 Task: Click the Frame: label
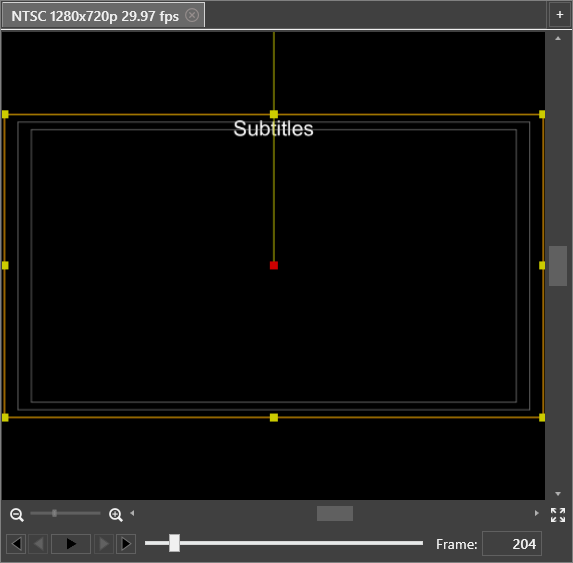pos(456,544)
